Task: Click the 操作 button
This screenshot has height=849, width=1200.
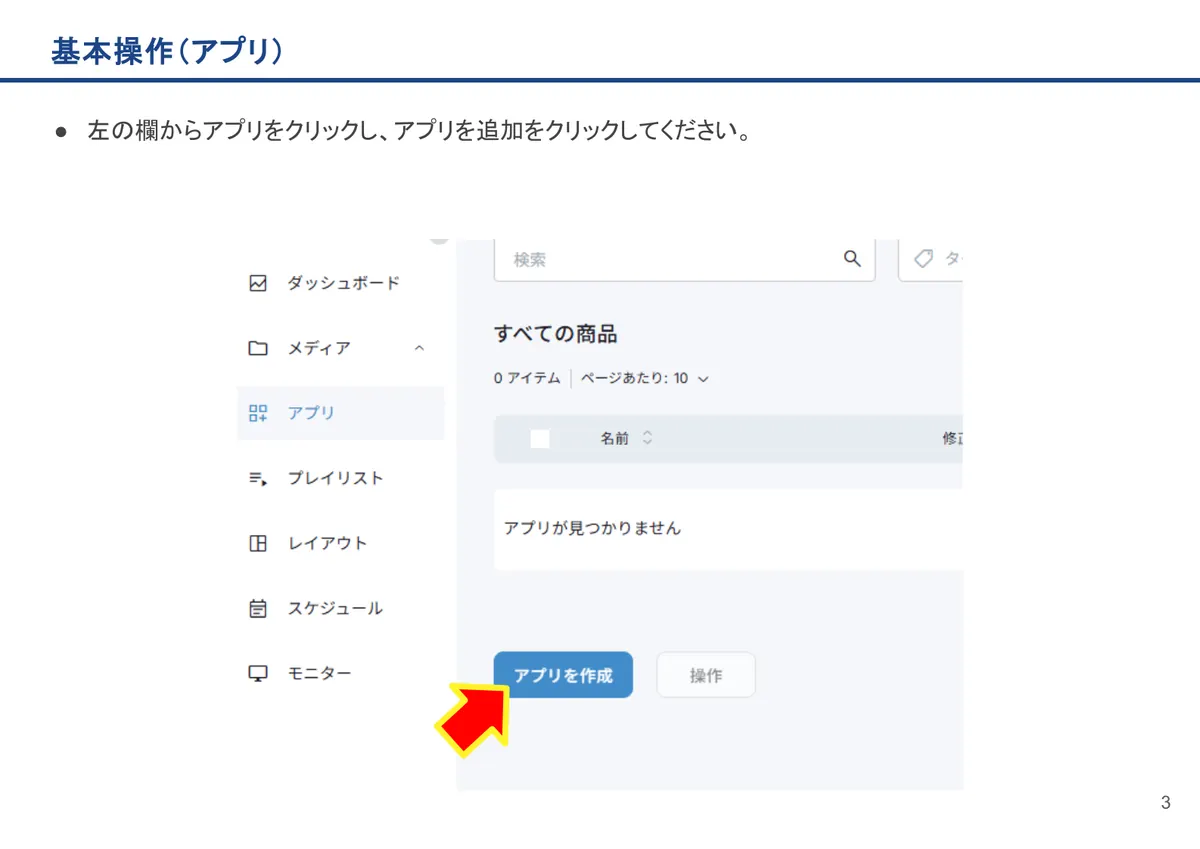Action: pyautogui.click(x=706, y=675)
